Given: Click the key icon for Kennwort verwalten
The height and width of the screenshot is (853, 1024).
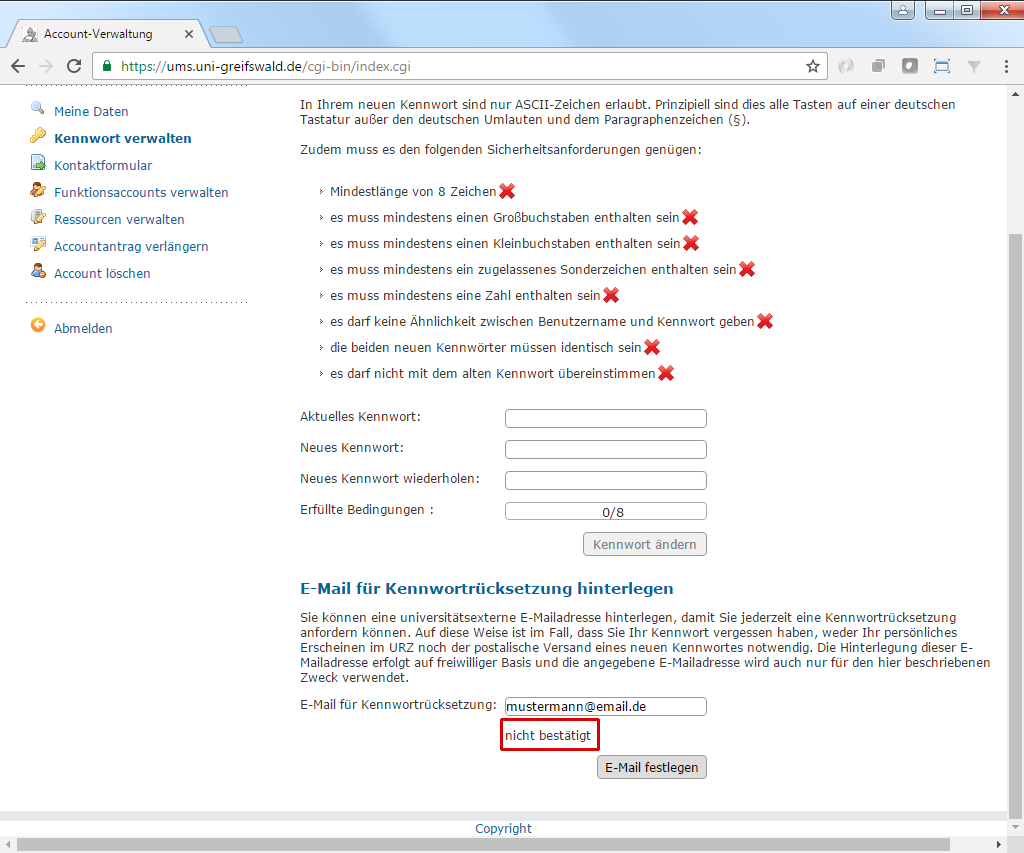Looking at the screenshot, I should [38, 137].
